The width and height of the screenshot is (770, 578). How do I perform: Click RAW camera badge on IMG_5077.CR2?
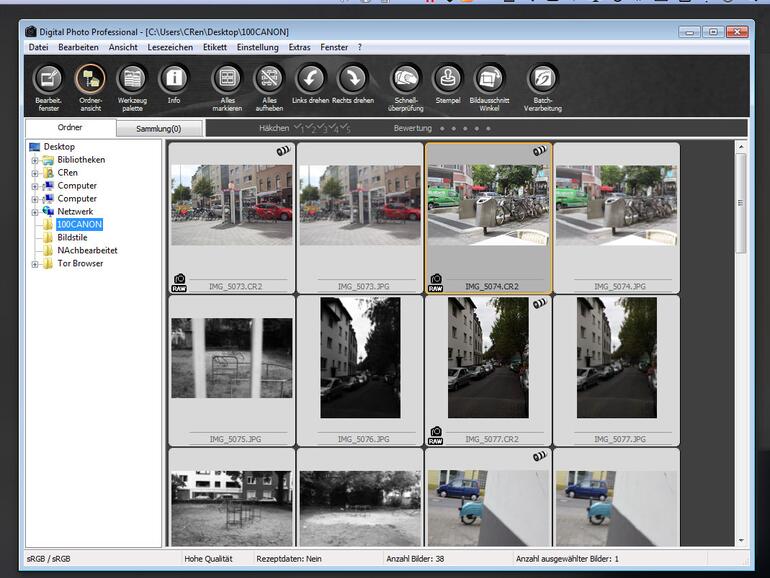436,436
